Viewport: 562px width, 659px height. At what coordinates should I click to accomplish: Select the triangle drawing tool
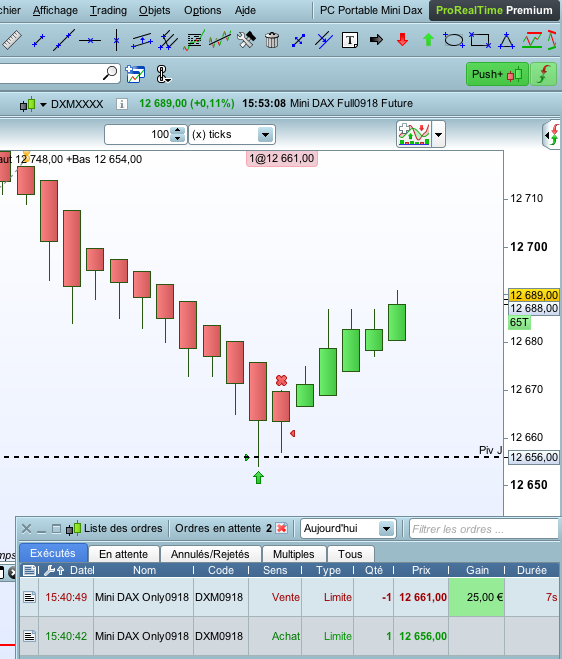click(507, 40)
